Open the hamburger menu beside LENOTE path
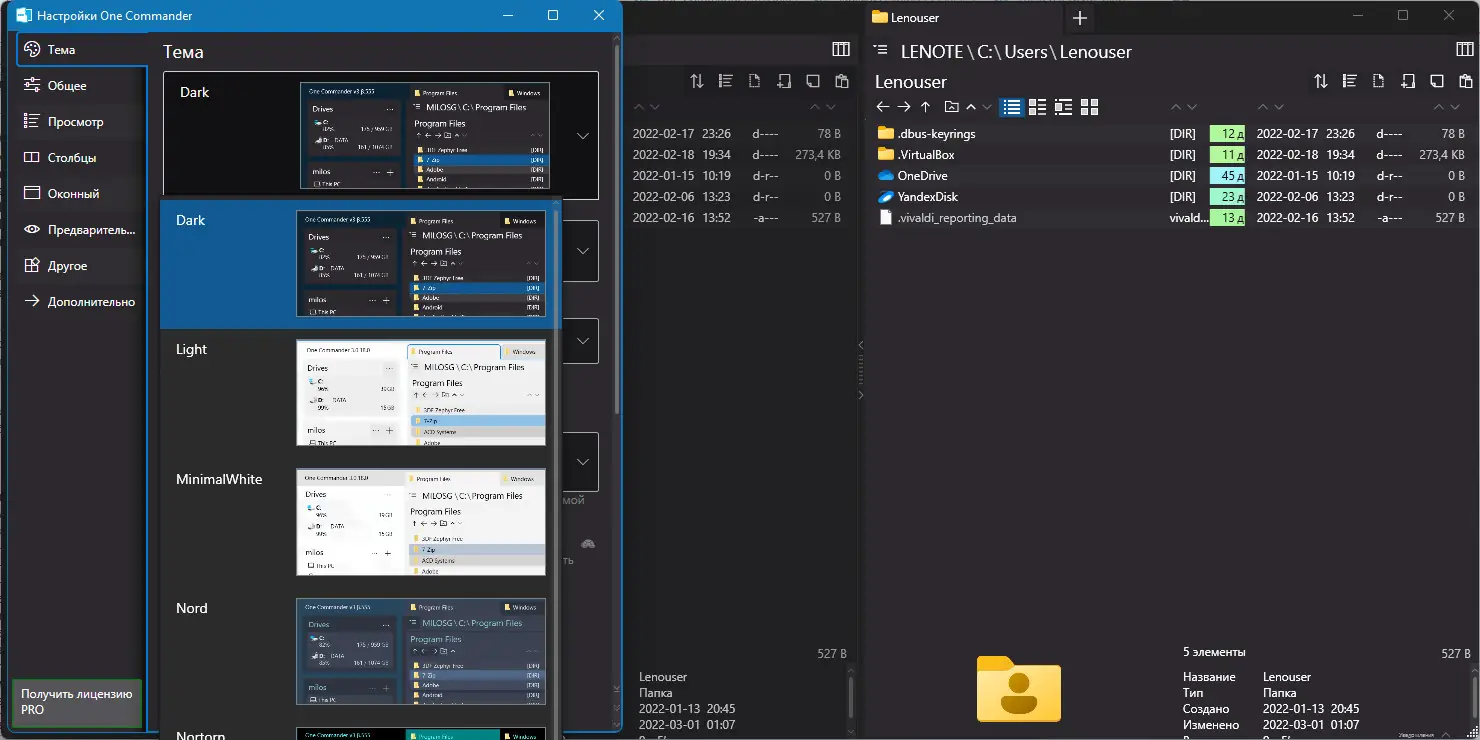1480x740 pixels. pyautogui.click(x=881, y=51)
